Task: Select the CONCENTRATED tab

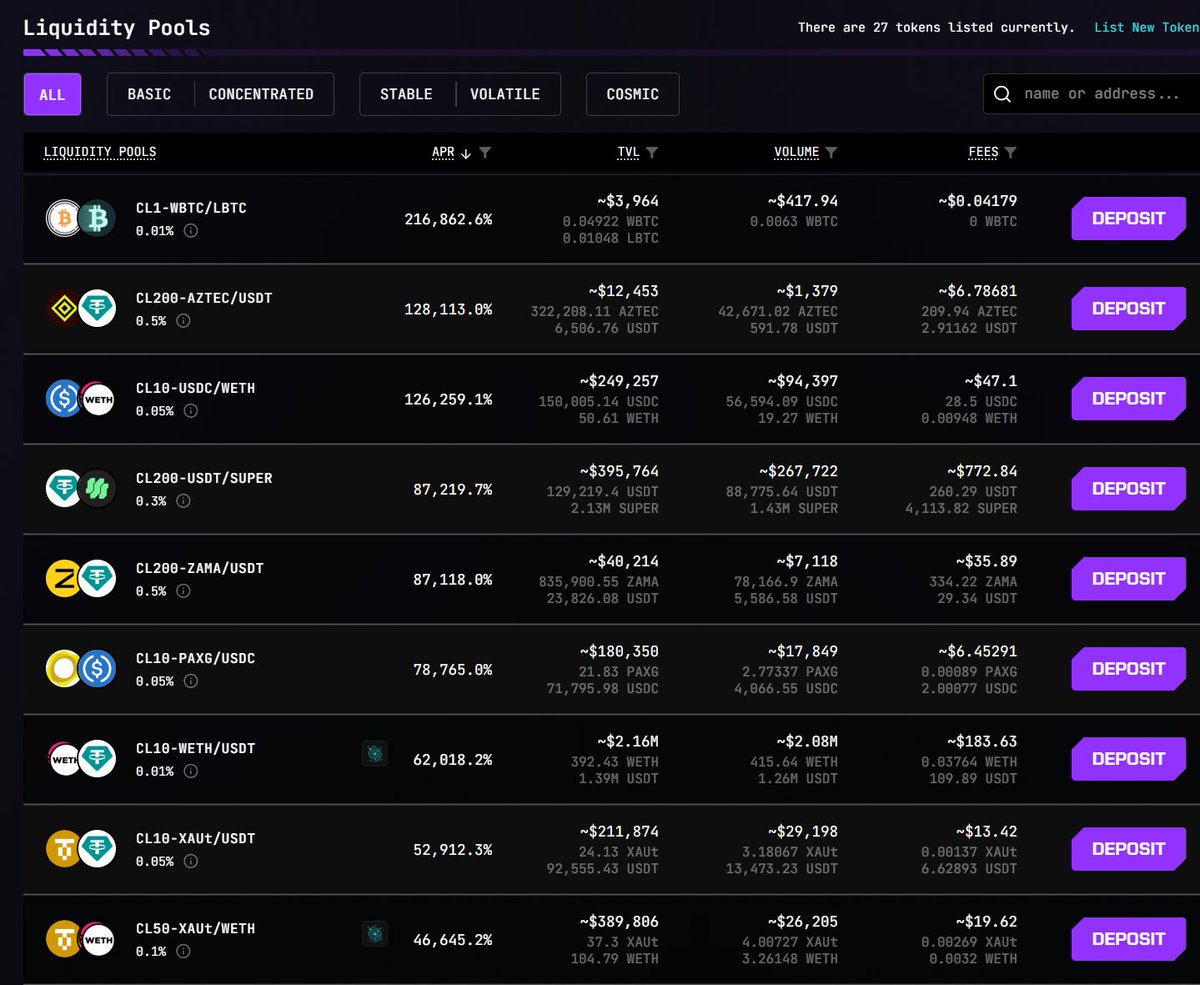Action: pyautogui.click(x=261, y=94)
